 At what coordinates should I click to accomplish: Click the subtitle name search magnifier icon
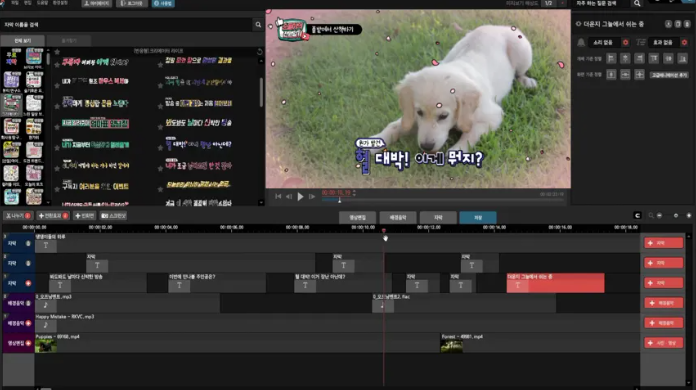coord(258,25)
